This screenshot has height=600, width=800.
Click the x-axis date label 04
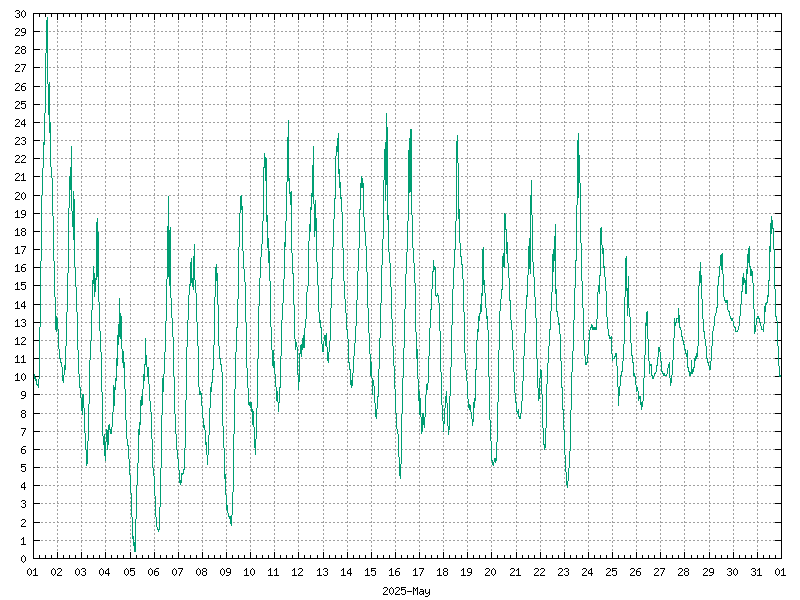(105, 572)
